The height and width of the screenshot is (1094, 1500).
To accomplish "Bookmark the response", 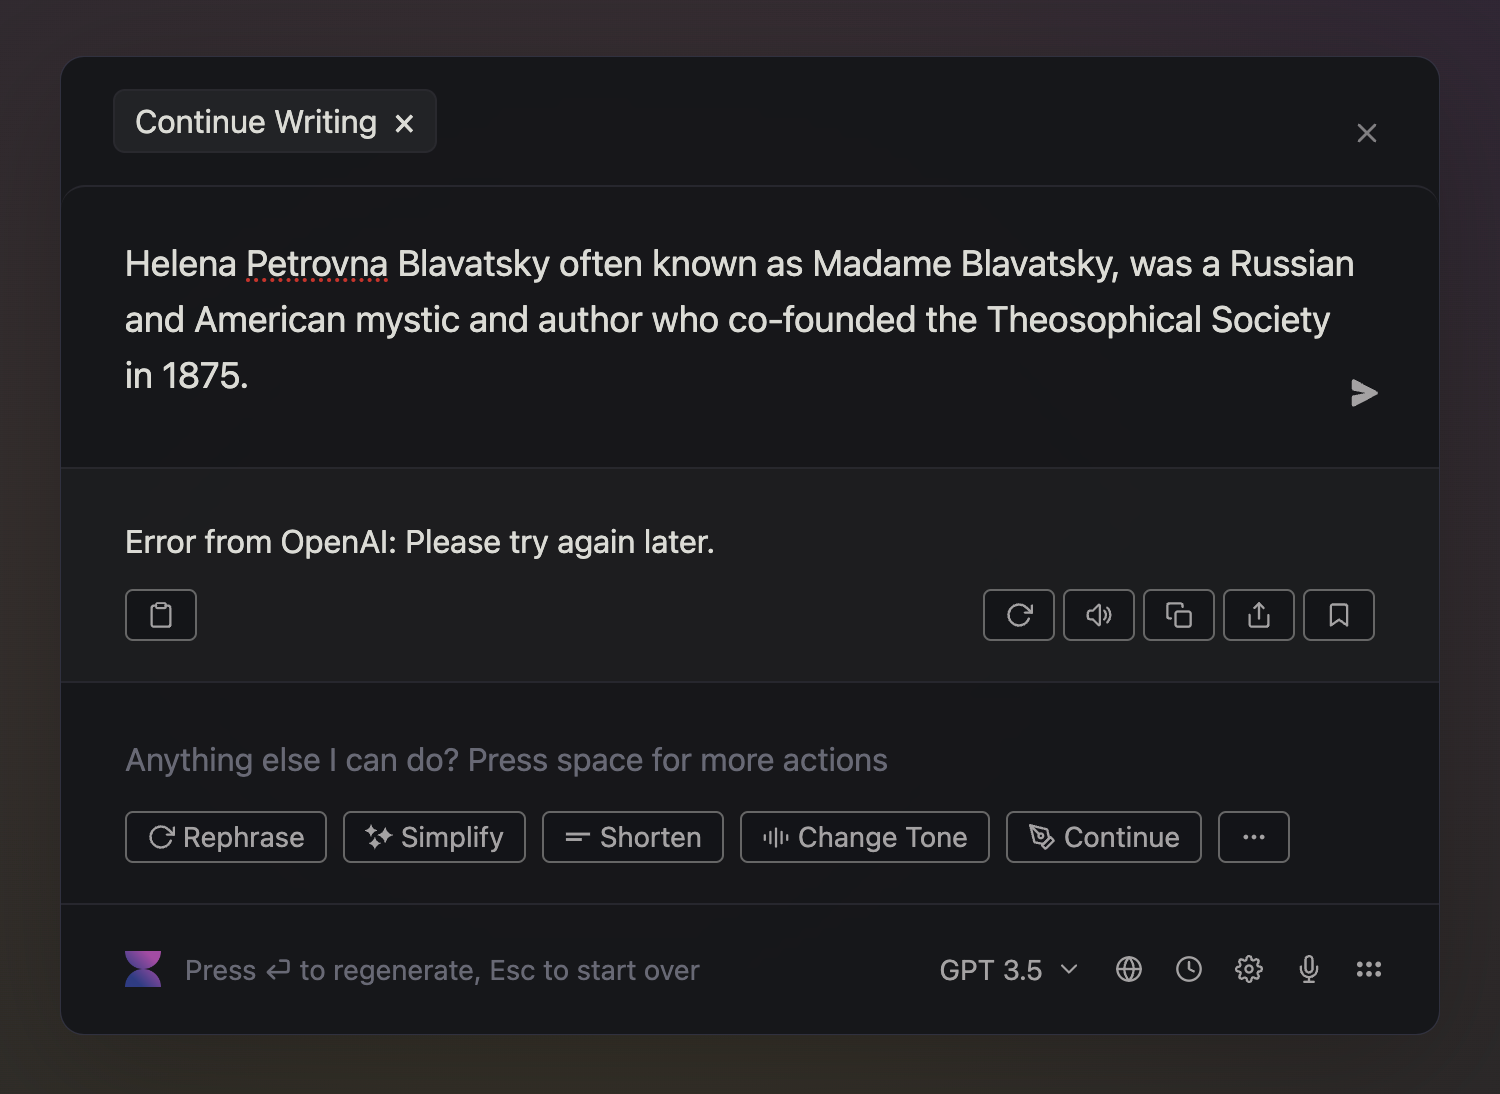I will (x=1339, y=615).
